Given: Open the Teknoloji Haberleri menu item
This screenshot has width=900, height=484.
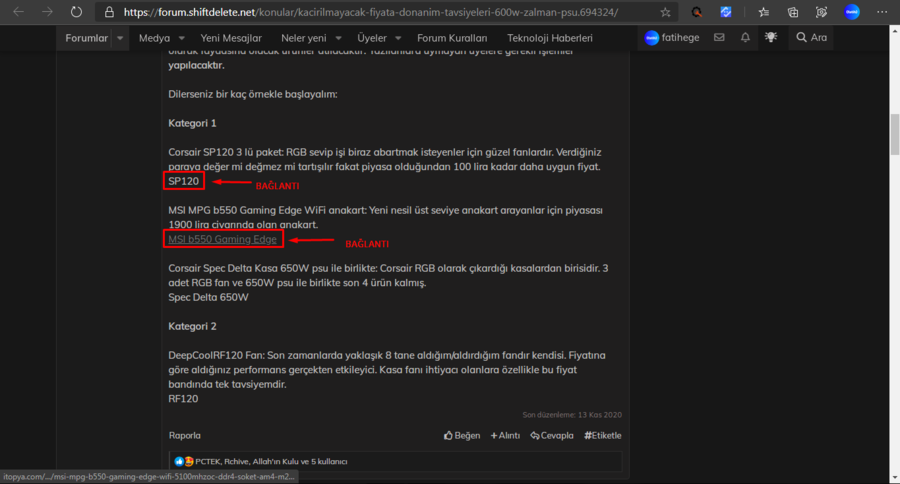Looking at the screenshot, I should click(550, 38).
